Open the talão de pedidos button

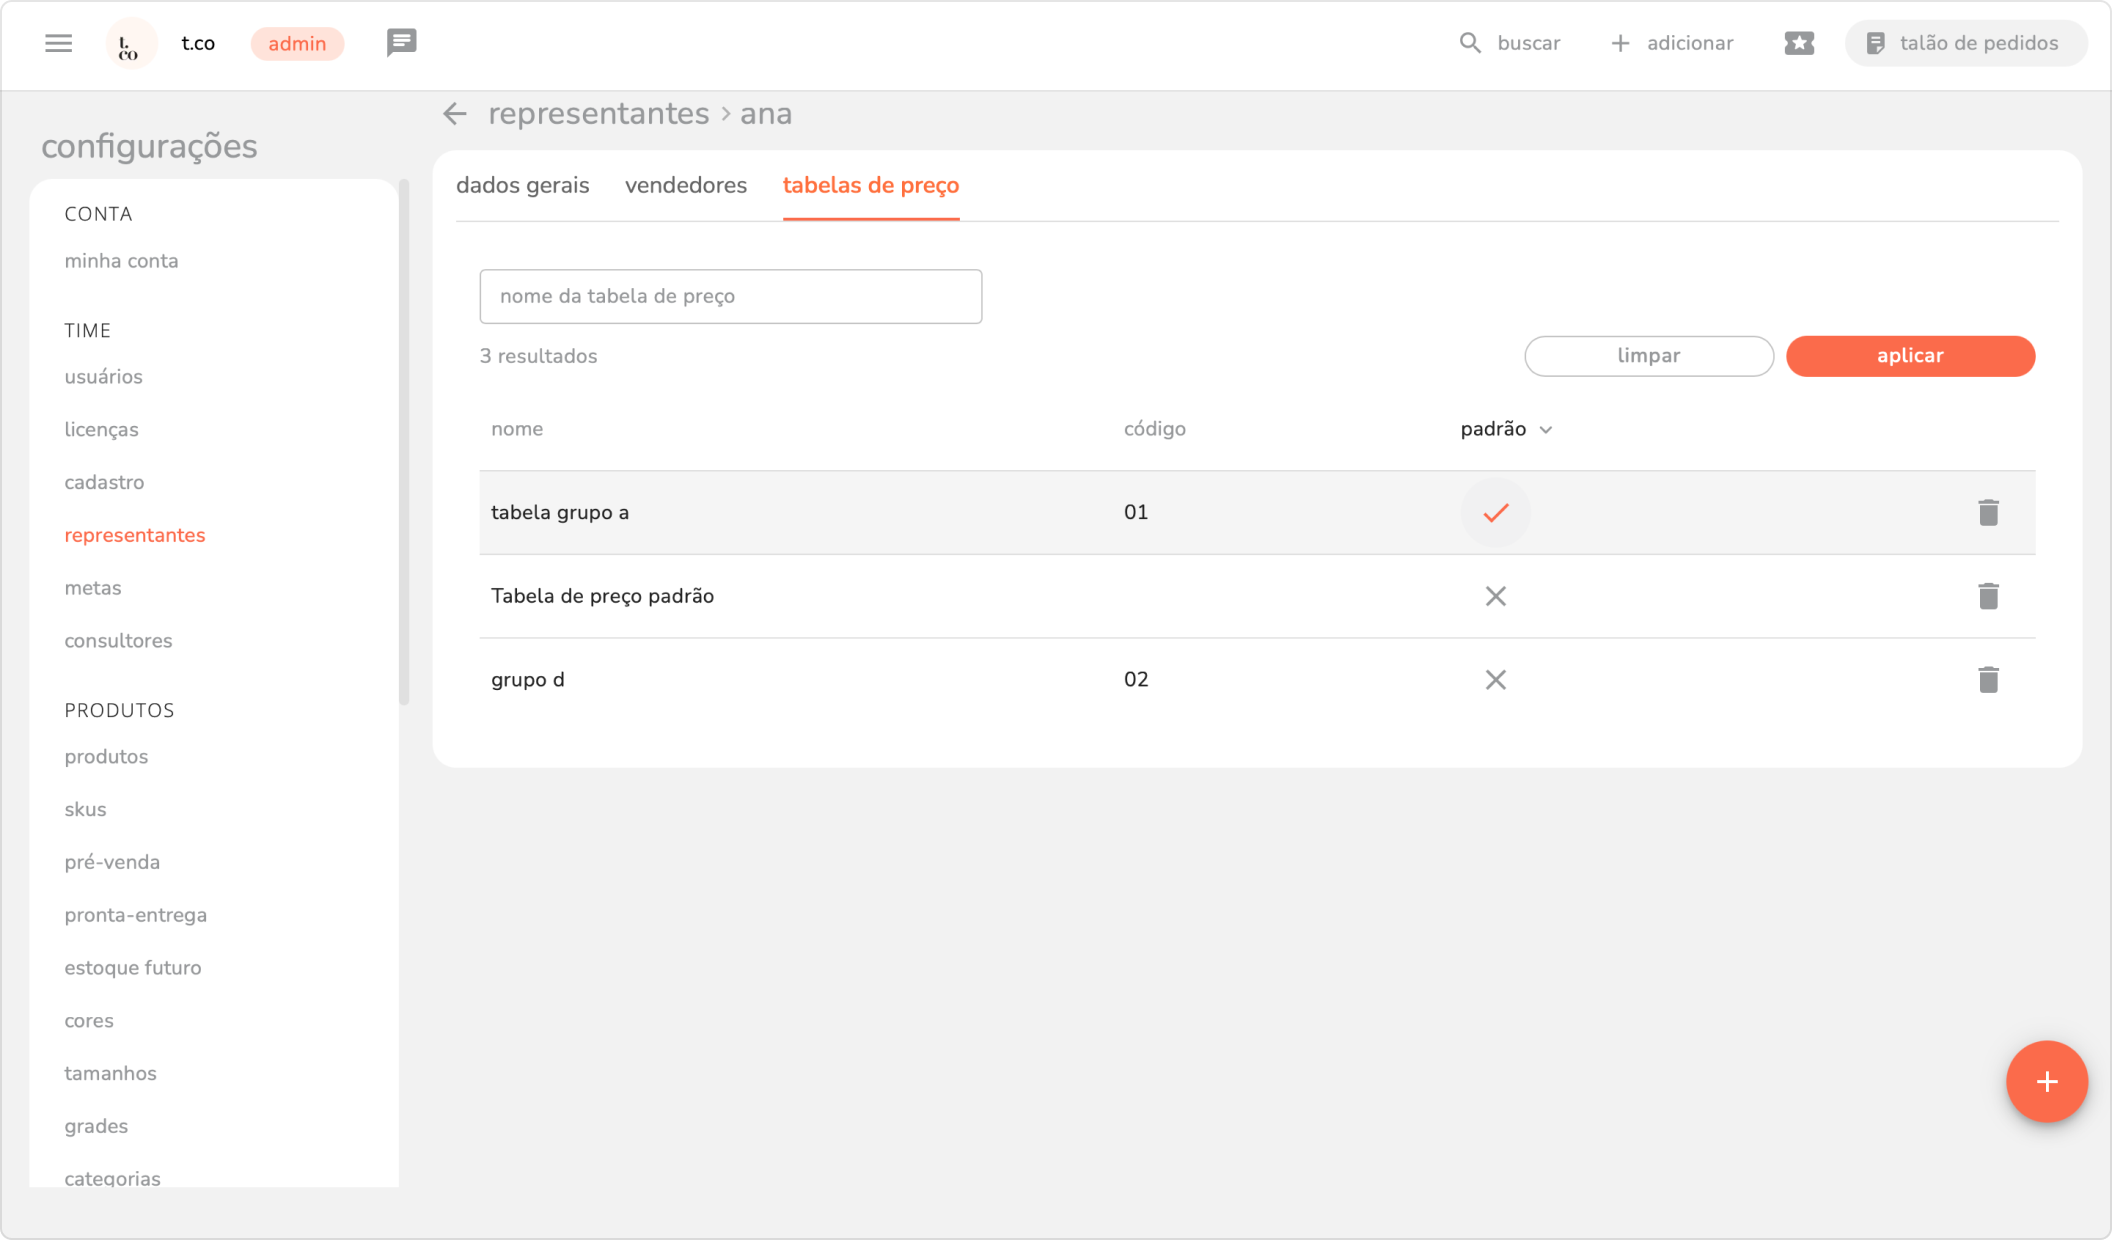1965,43
